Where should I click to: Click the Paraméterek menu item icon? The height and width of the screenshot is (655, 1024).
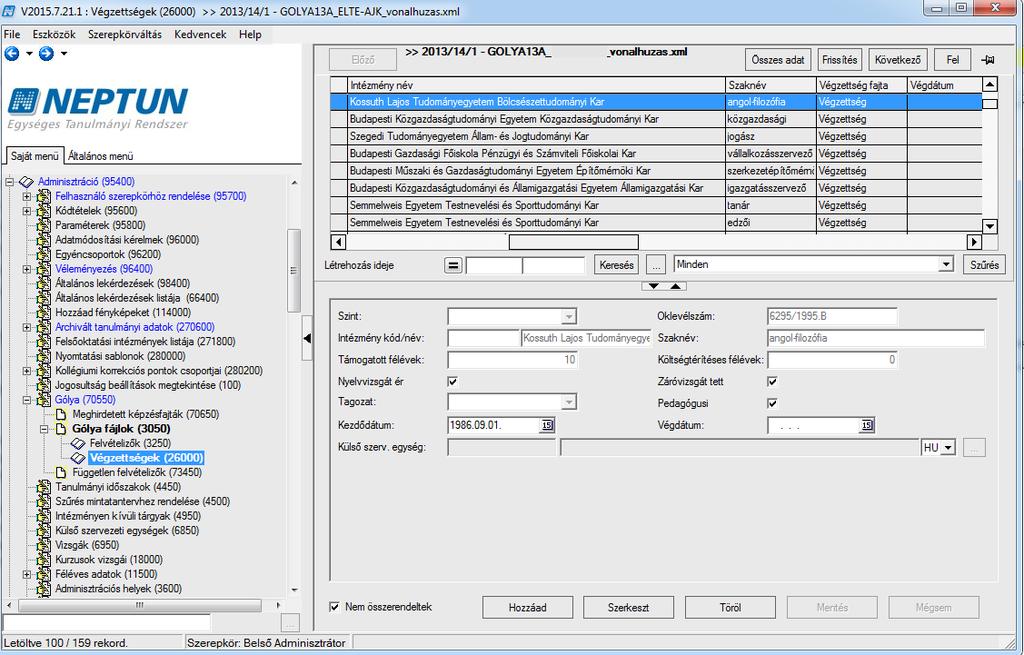tap(44, 225)
